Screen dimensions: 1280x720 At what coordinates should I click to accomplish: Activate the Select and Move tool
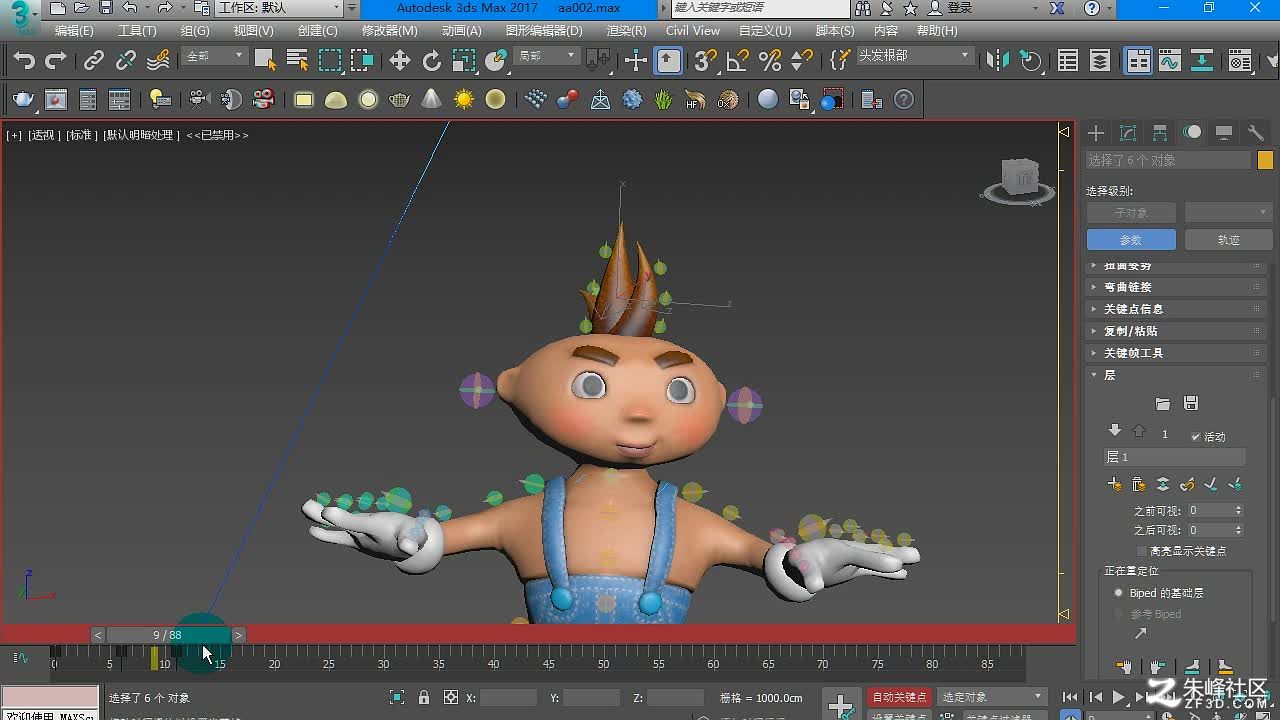coord(400,61)
